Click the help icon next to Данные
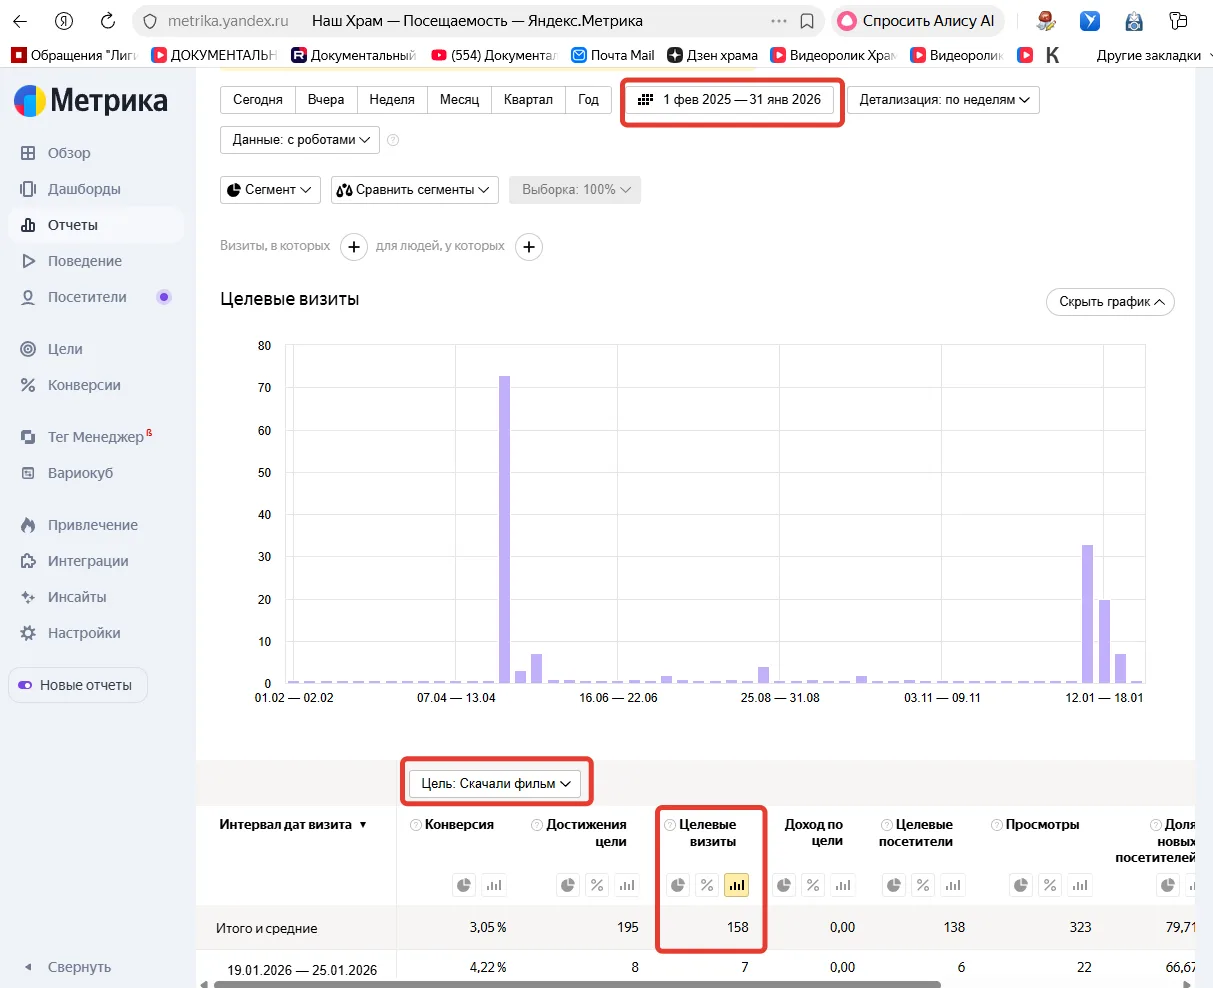The image size is (1213, 988). coord(393,140)
